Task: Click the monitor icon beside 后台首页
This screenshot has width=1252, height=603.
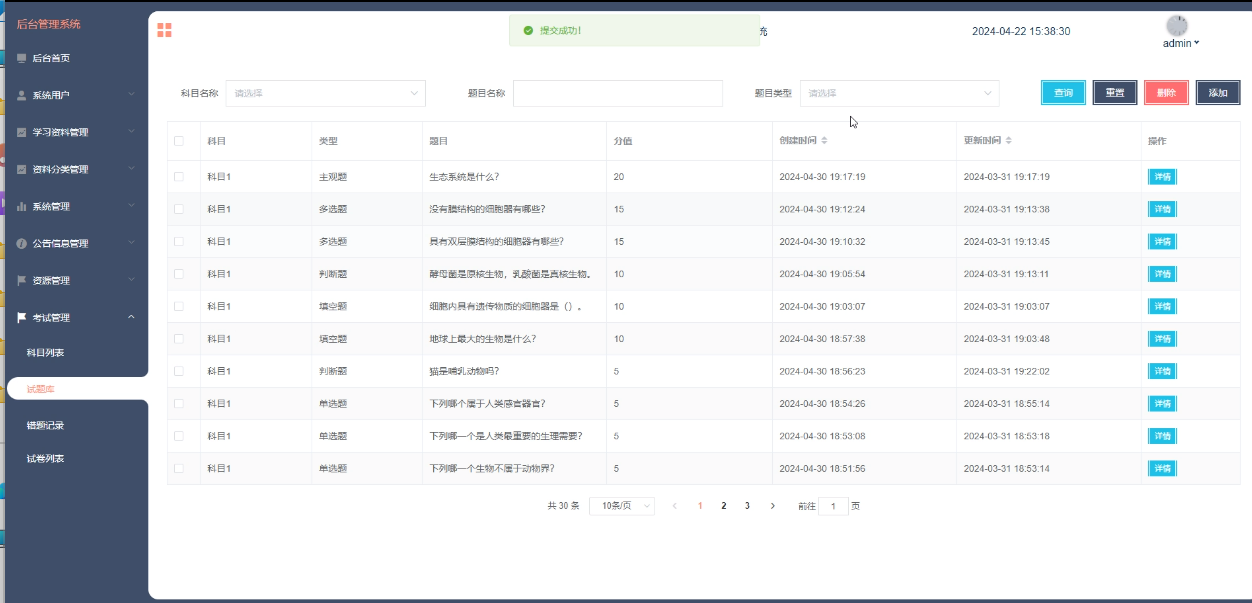Action: coord(22,58)
